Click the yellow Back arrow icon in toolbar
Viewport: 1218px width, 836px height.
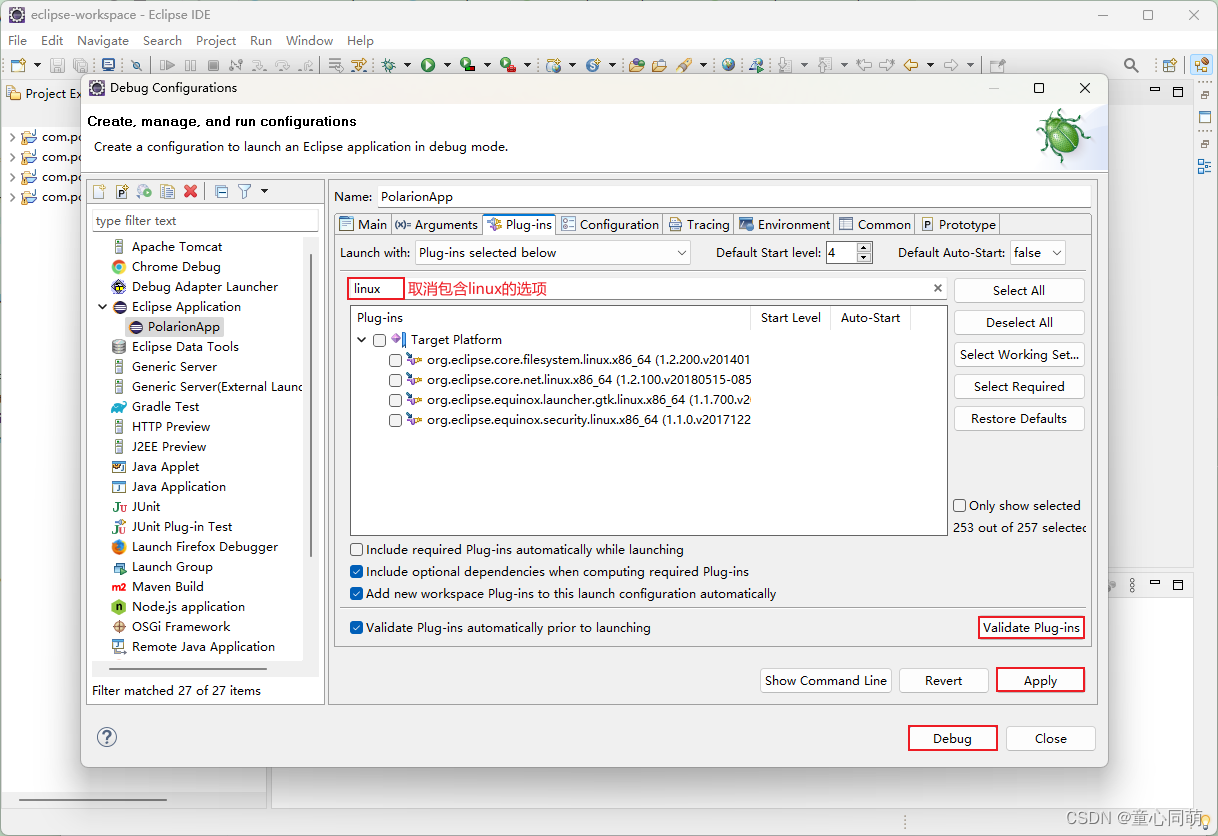coord(910,65)
